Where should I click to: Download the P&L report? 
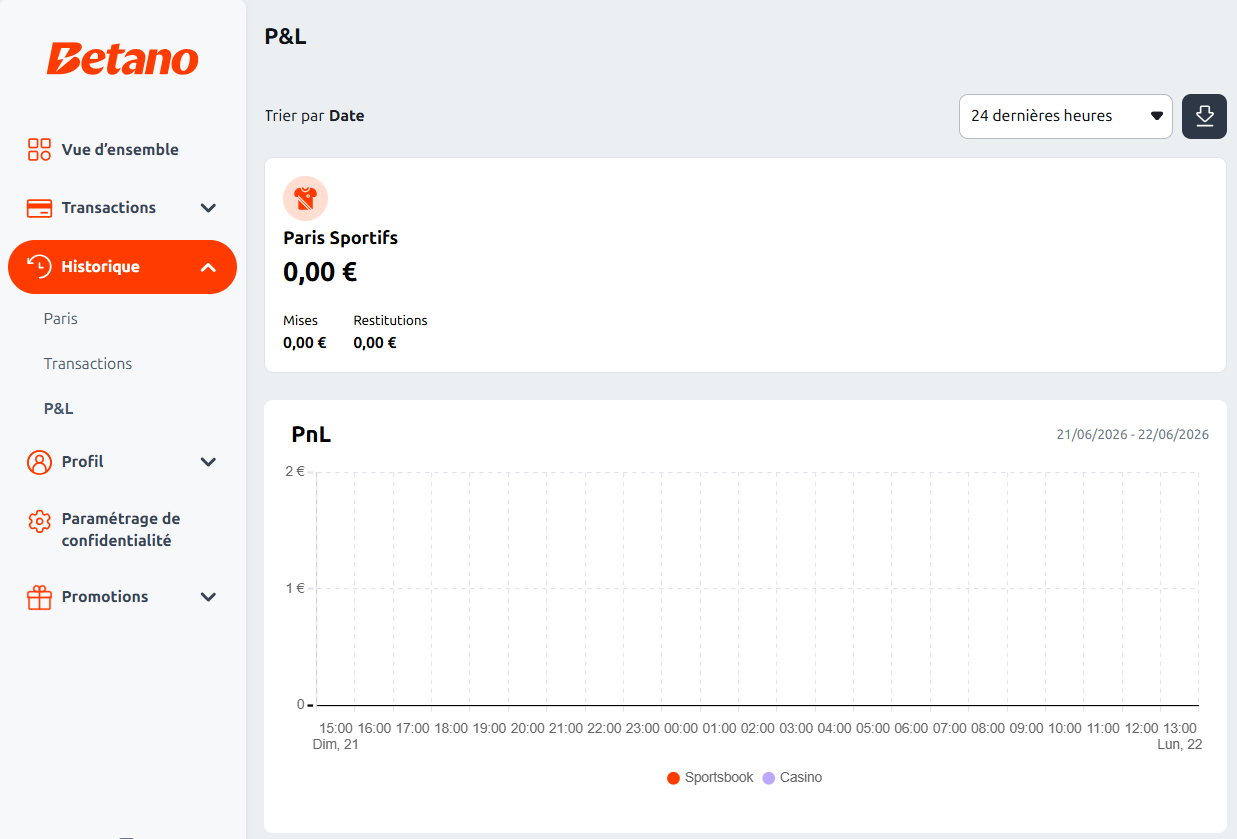click(x=1204, y=116)
